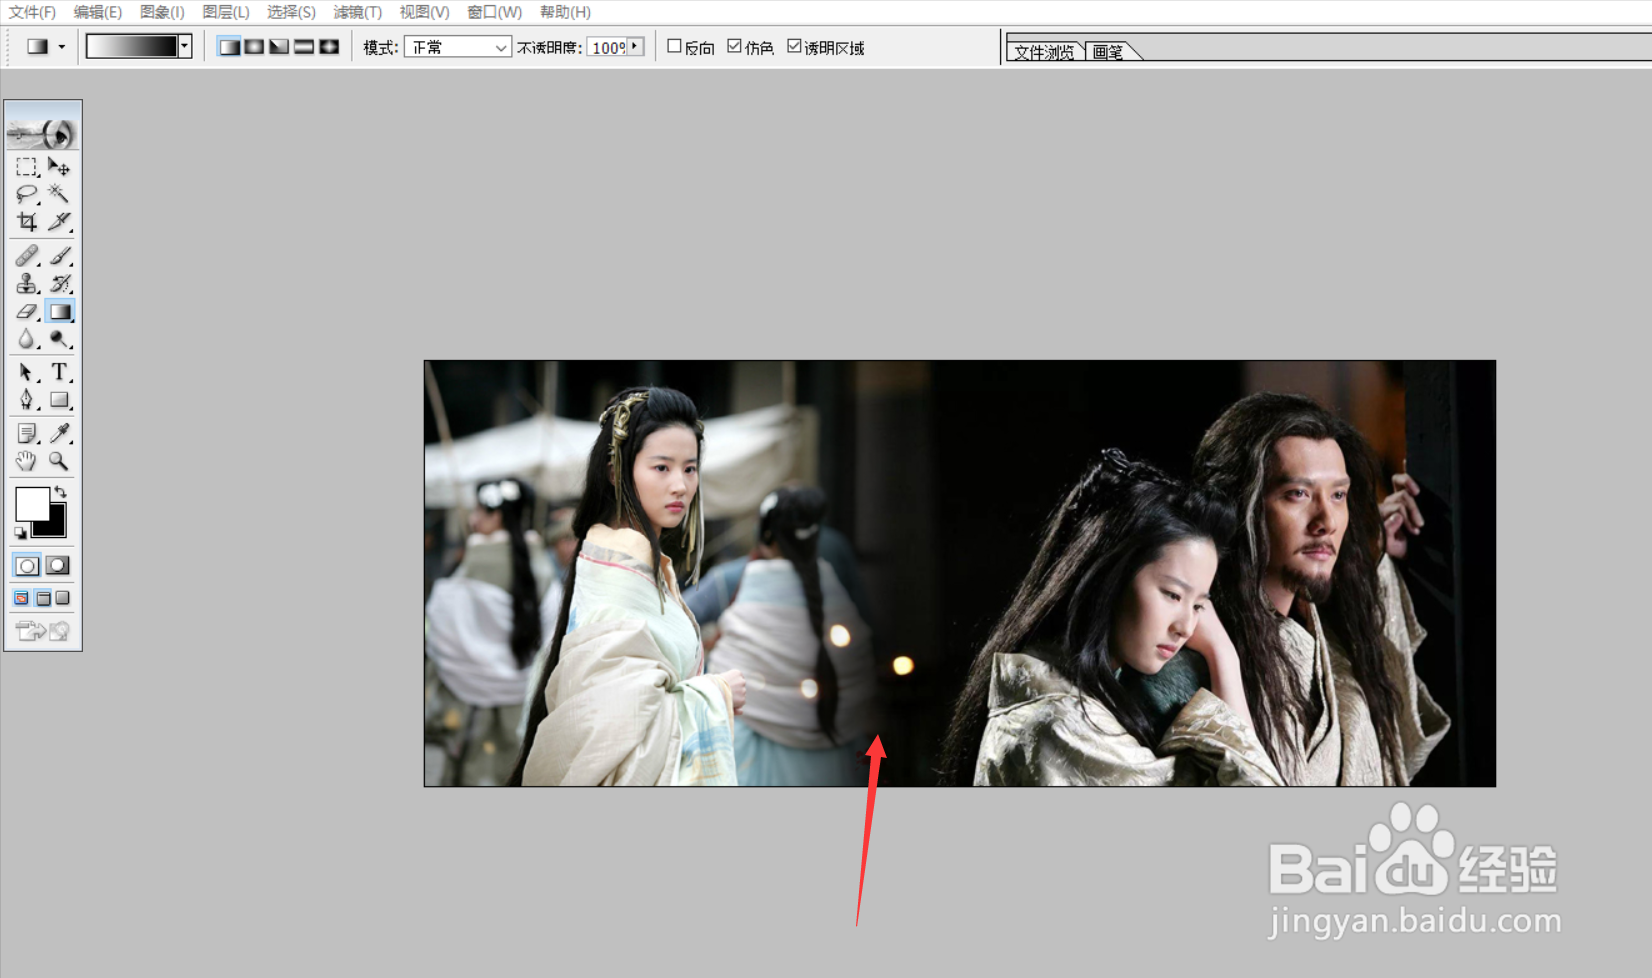Select the Dodge tool
Viewport: 1652px width, 978px height.
point(59,339)
